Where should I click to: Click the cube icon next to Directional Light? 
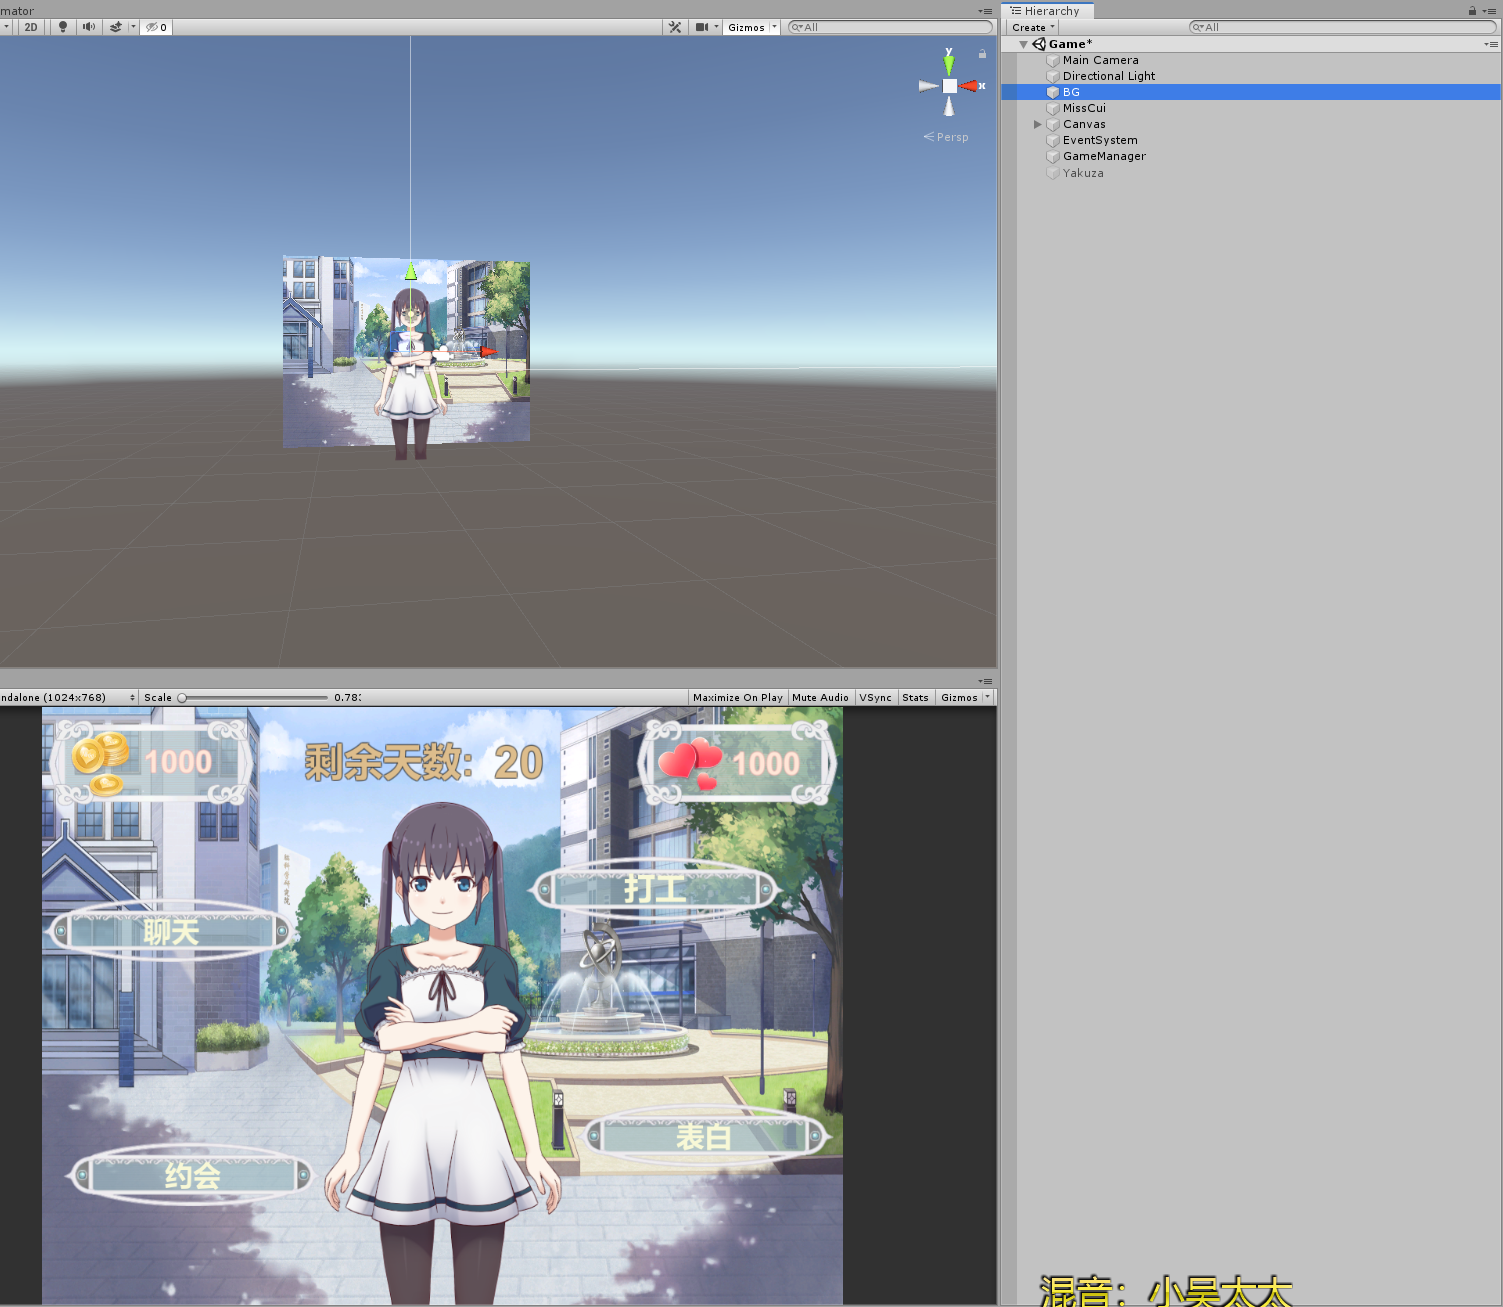(x=1053, y=76)
